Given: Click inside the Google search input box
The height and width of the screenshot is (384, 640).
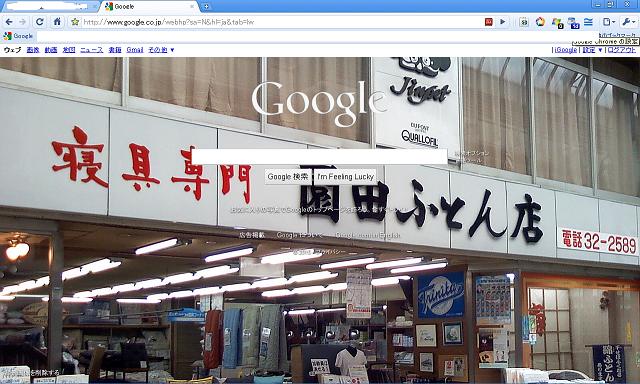Looking at the screenshot, I should [319, 157].
